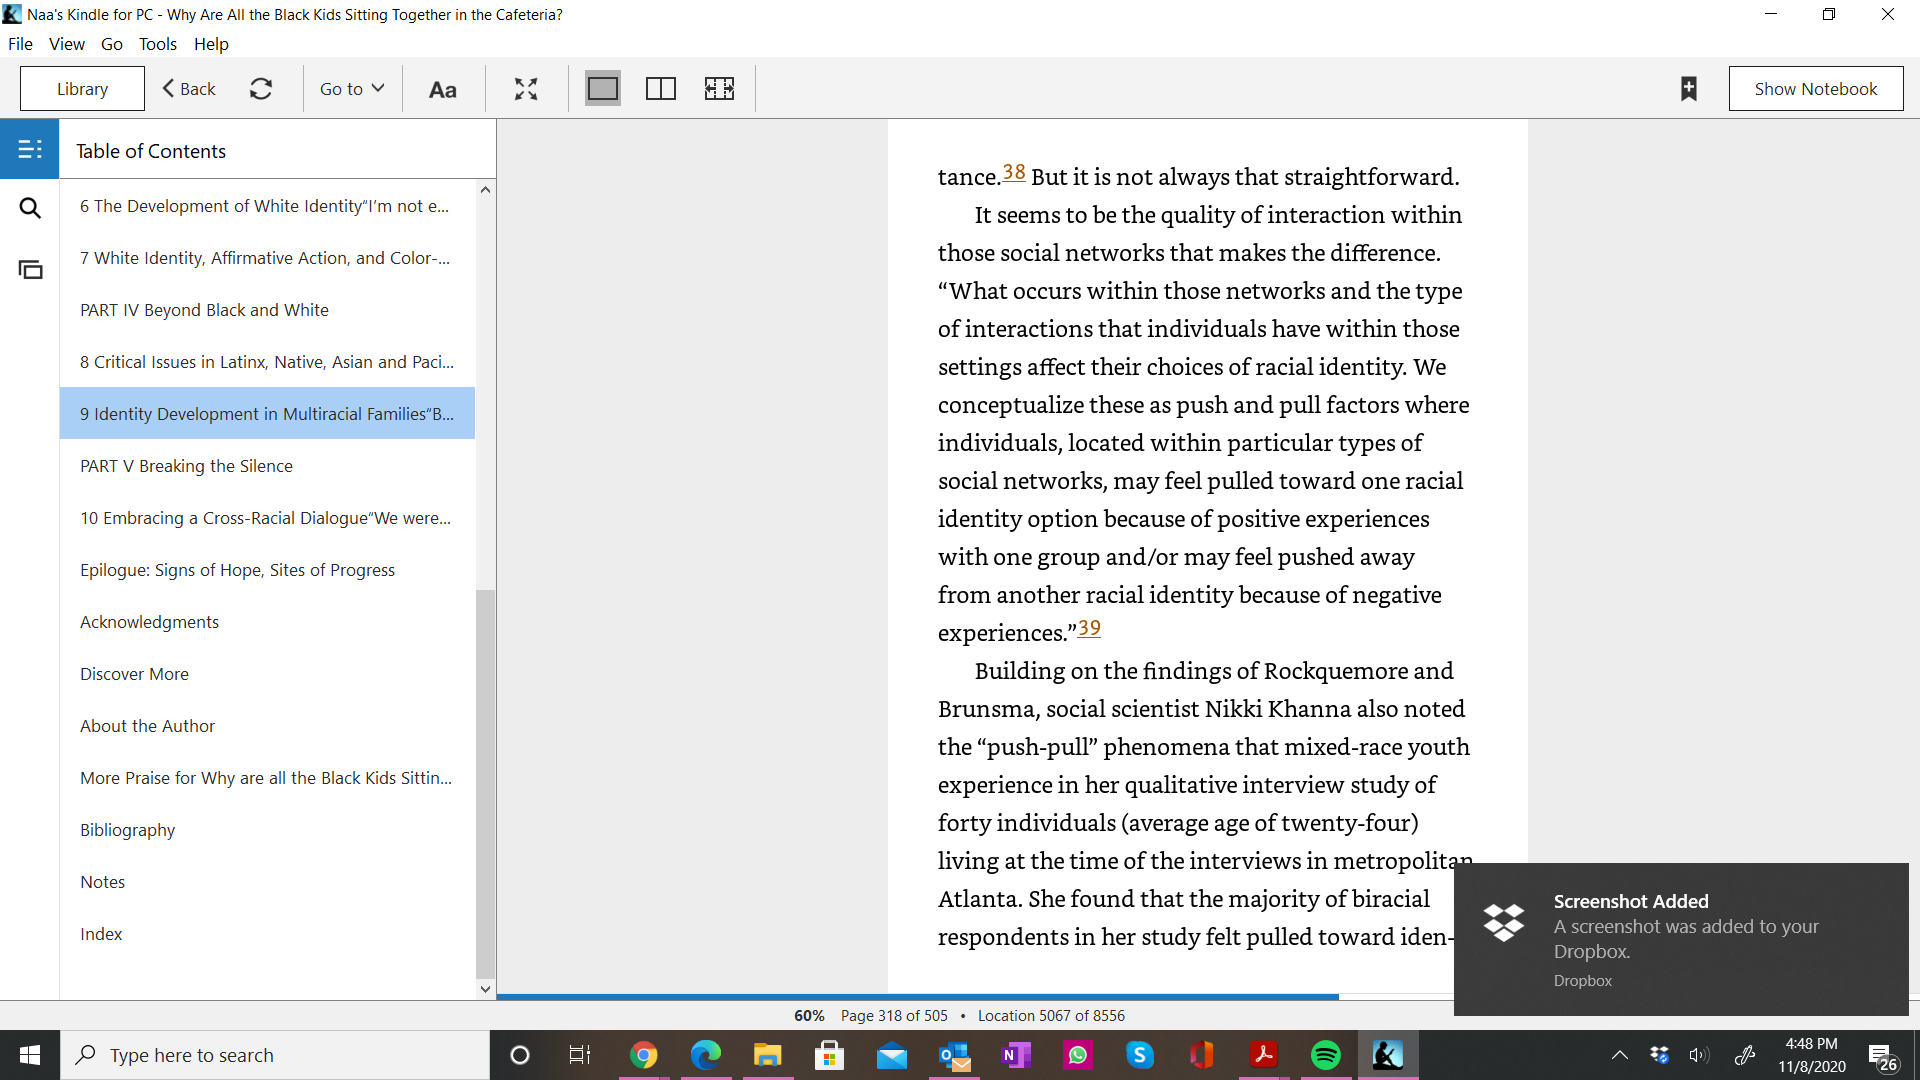Screen dimensions: 1920x1080
Task: Select chapter 9 Identity Development in Multiracial Families
Action: (267, 414)
